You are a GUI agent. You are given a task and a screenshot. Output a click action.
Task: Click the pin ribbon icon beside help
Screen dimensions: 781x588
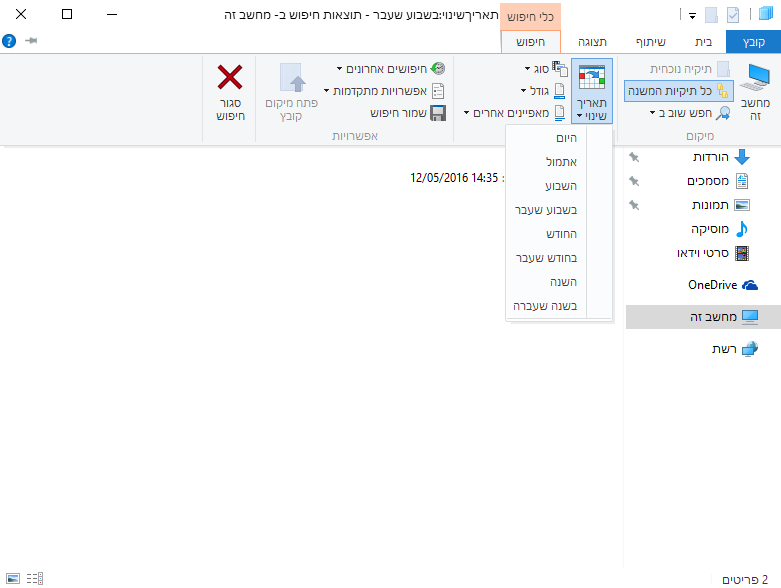tap(31, 40)
